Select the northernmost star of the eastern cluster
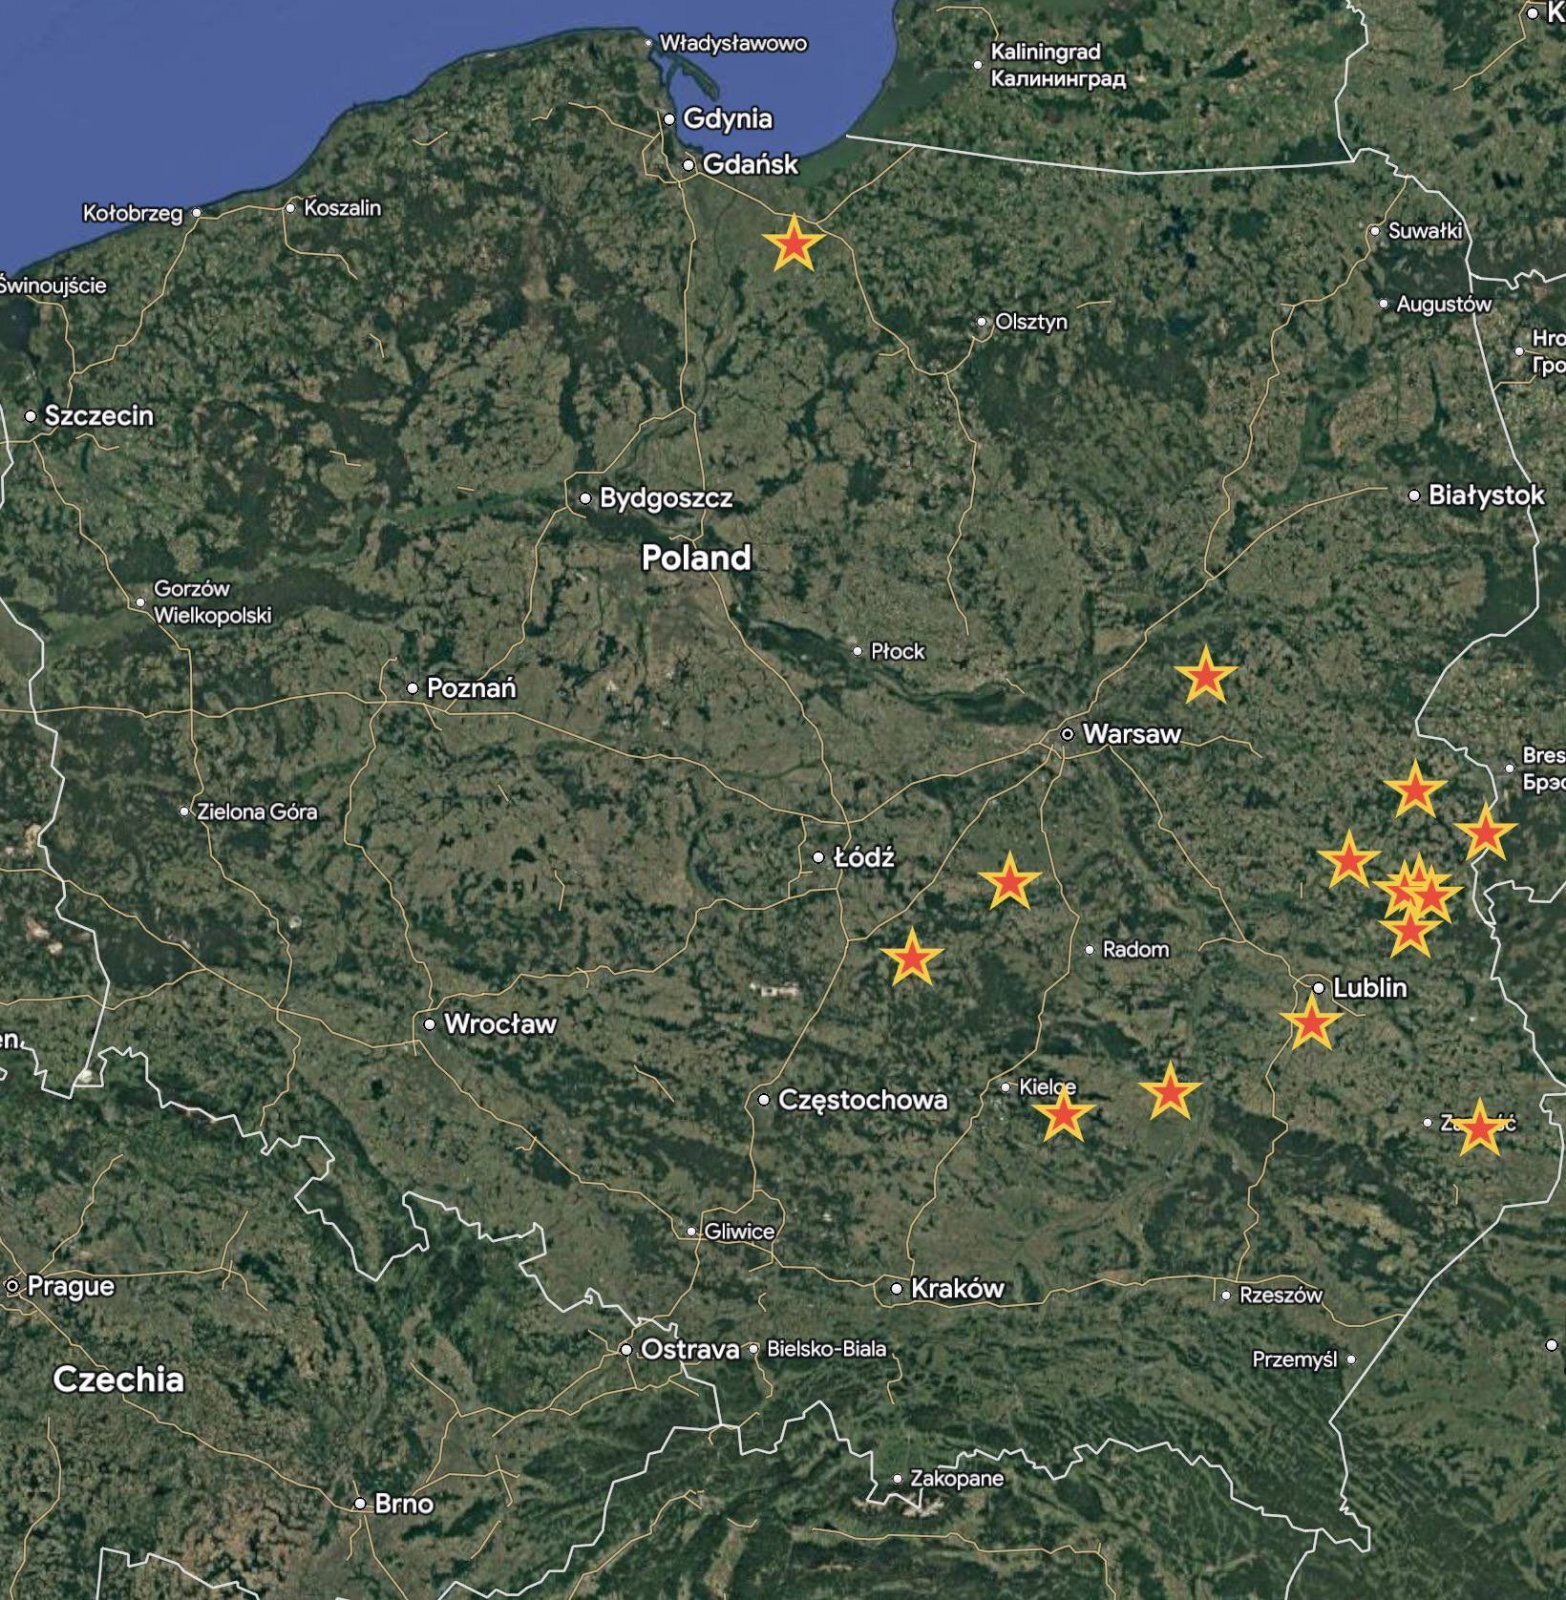Image resolution: width=1566 pixels, height=1600 pixels. (1415, 791)
